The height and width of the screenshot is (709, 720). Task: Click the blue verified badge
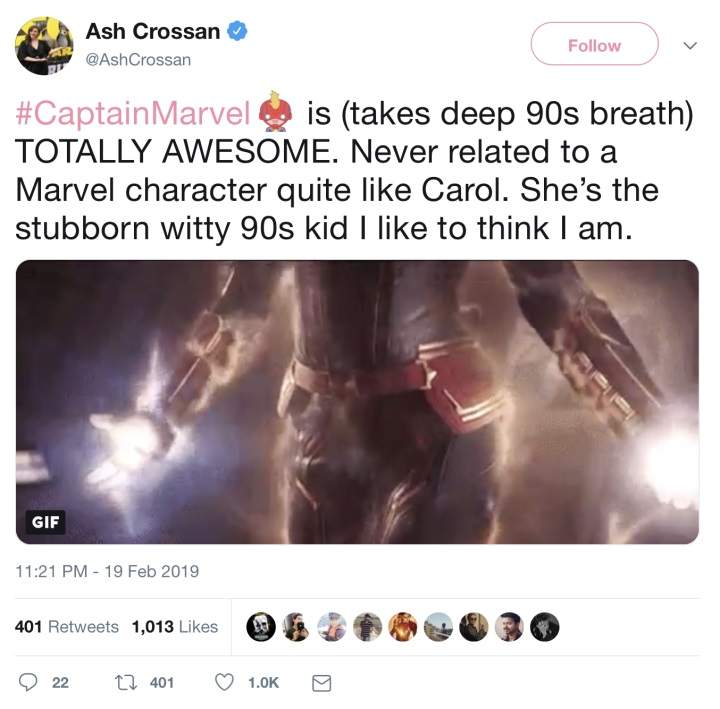pyautogui.click(x=237, y=31)
